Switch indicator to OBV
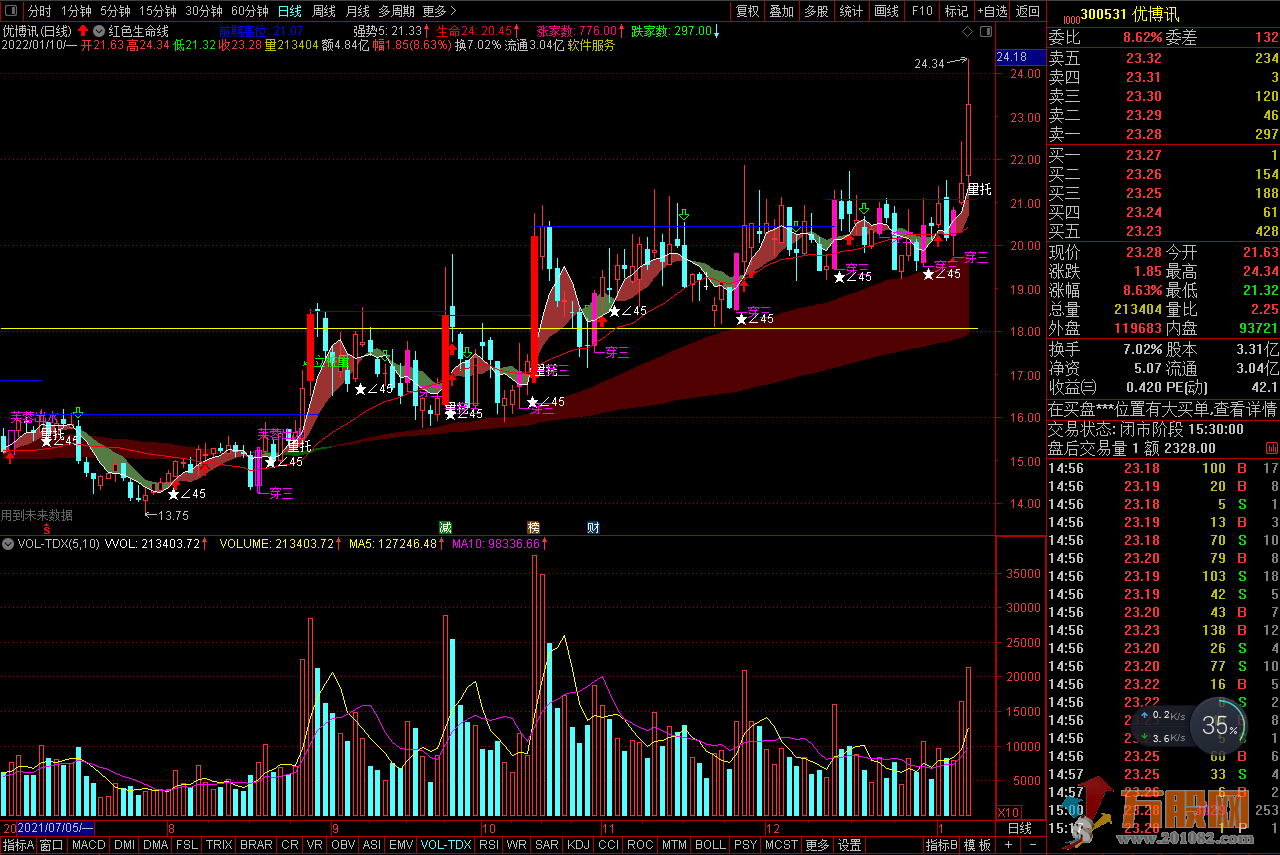This screenshot has height=855, width=1280. click(343, 845)
